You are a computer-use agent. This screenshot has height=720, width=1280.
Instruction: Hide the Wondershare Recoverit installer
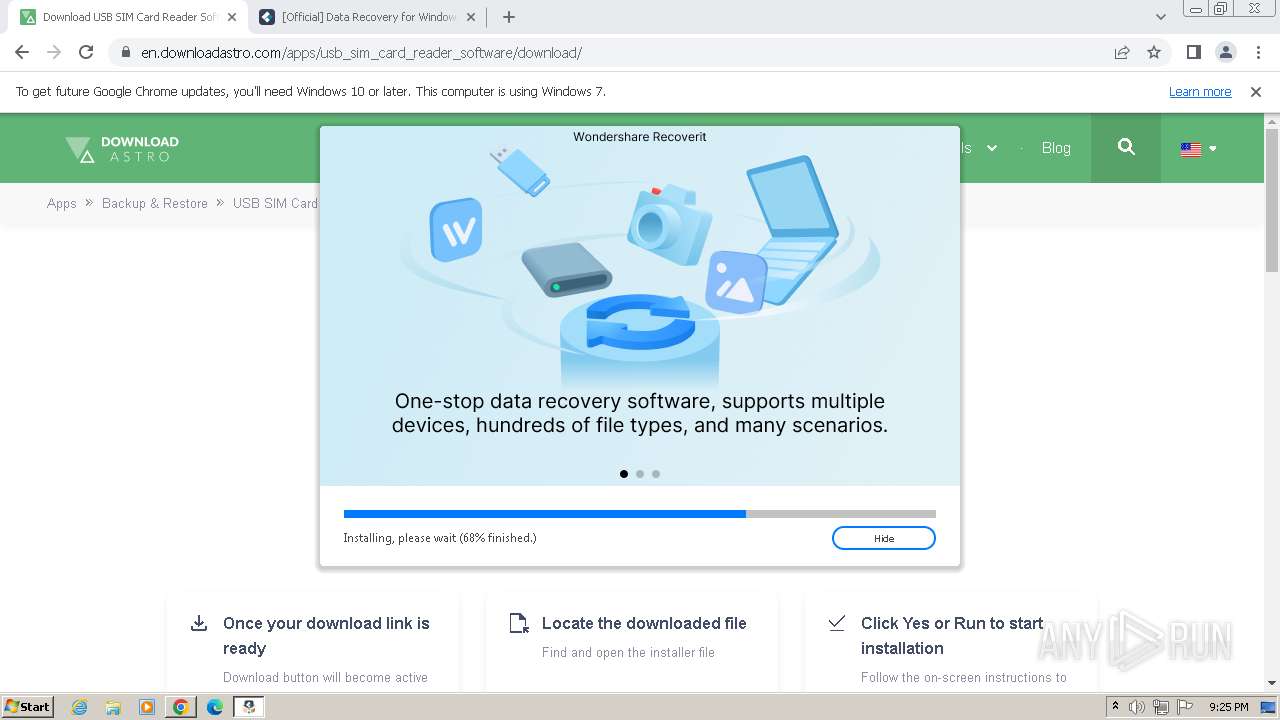tap(884, 538)
